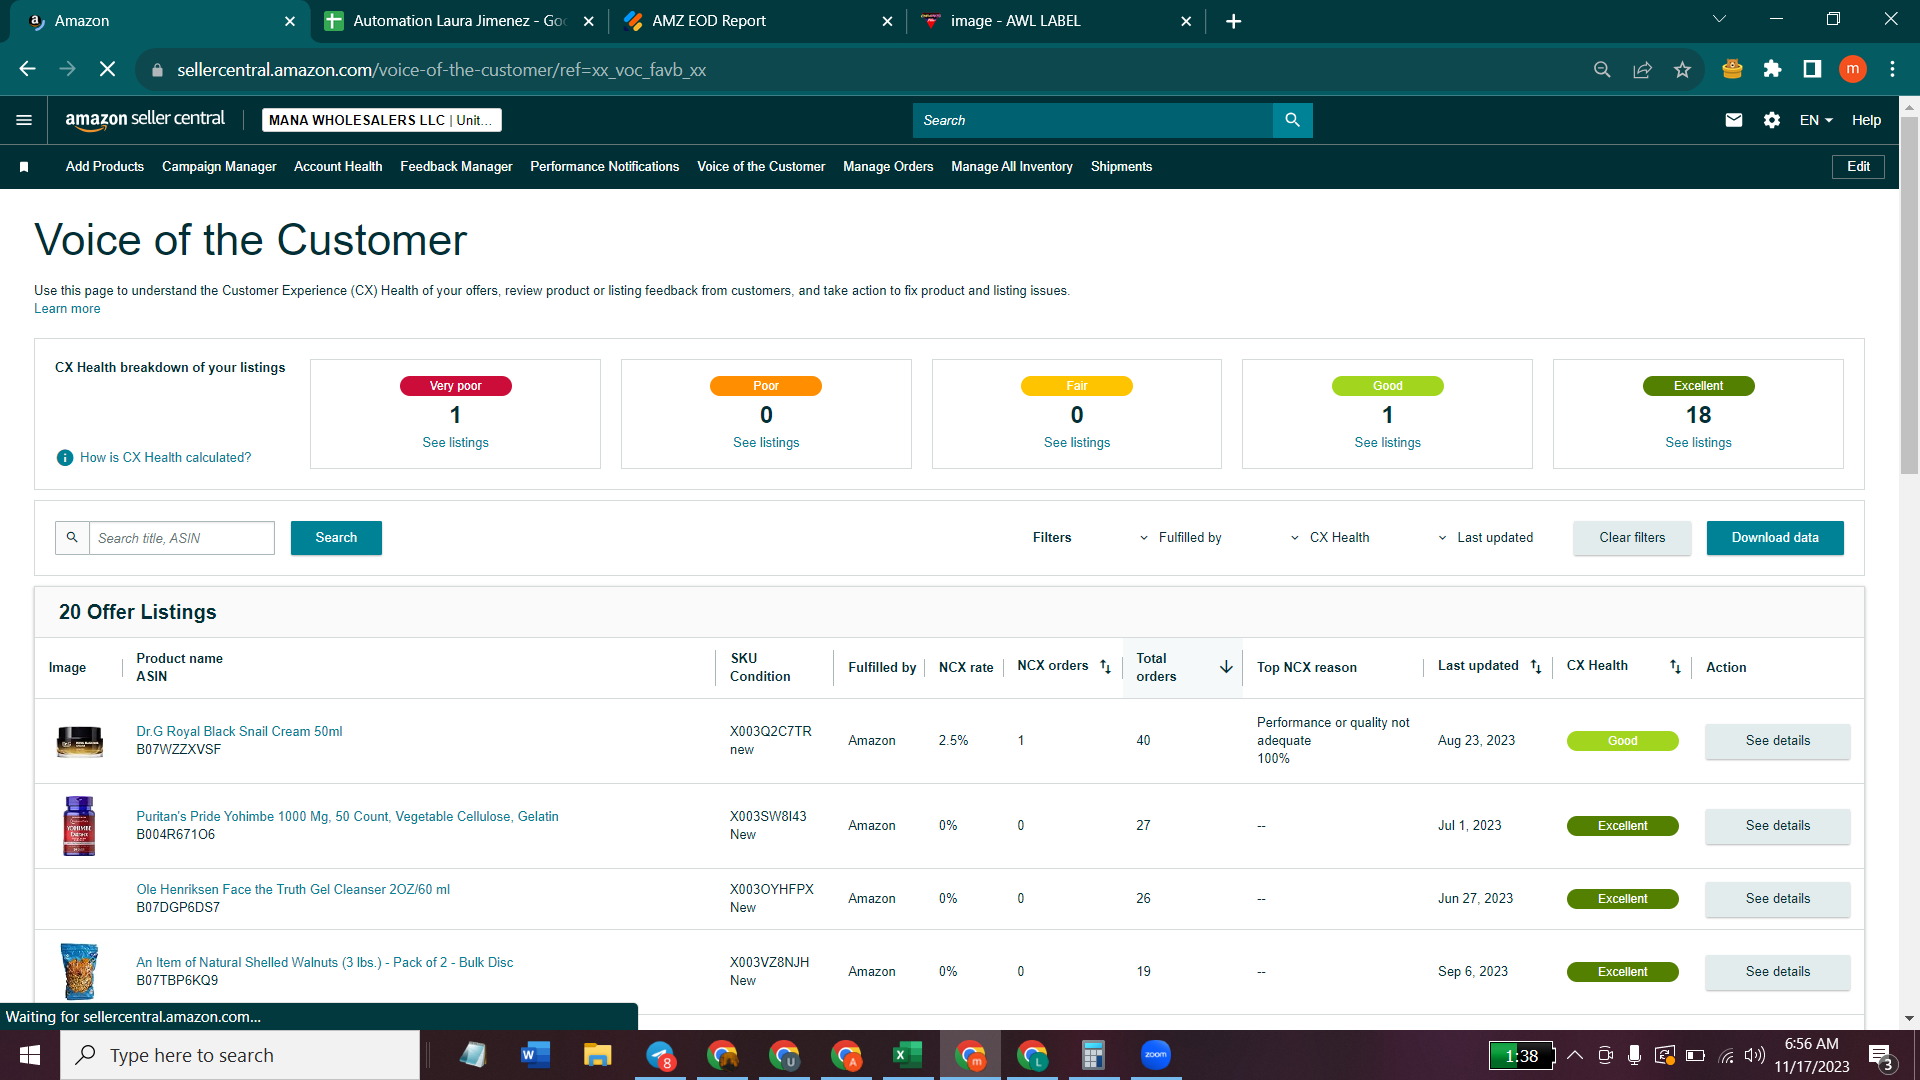Click the Dr.G Snail Cream product thumbnail
The width and height of the screenshot is (1920, 1080).
click(x=79, y=741)
